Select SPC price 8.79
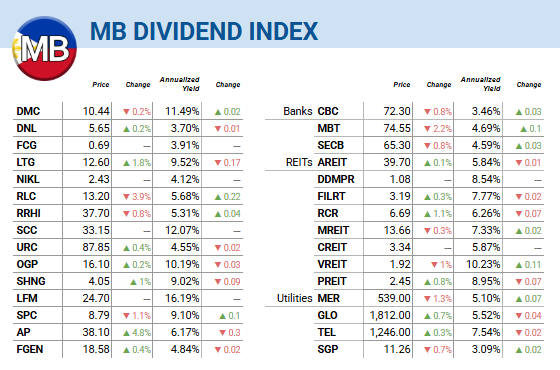The image size is (560, 370). pos(99,316)
